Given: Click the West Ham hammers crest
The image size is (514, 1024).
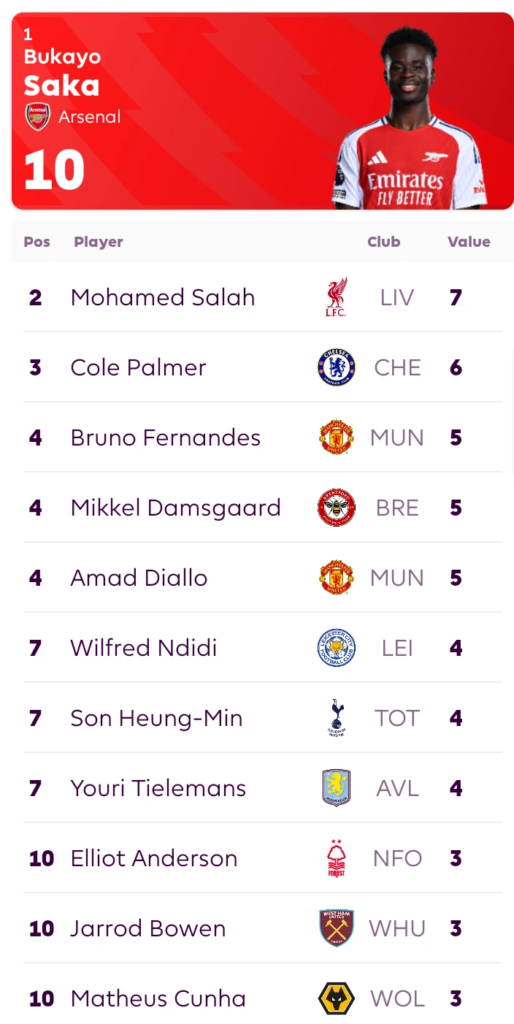Looking at the screenshot, I should pos(336,928).
